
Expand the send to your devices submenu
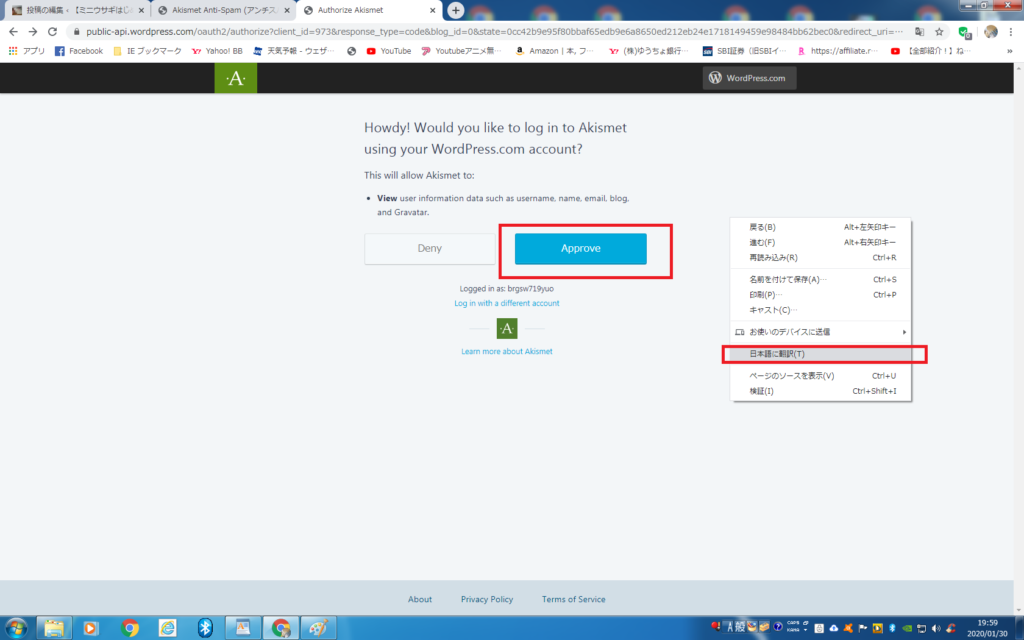coord(820,331)
